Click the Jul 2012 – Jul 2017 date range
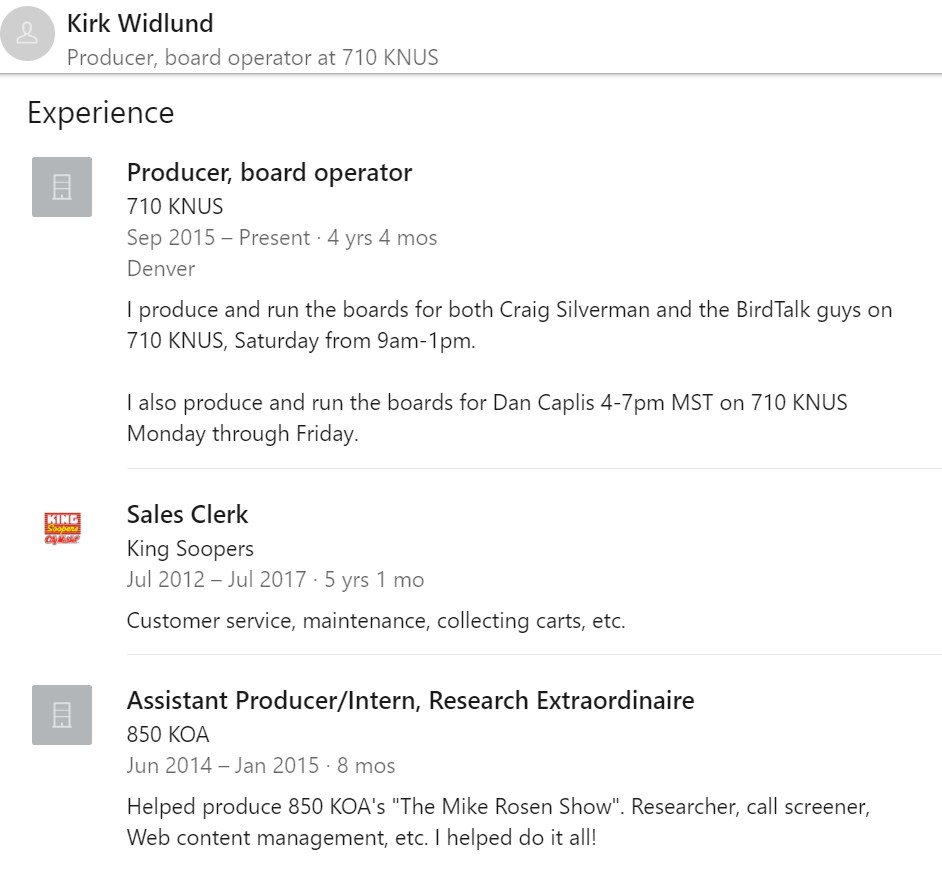 (x=216, y=580)
